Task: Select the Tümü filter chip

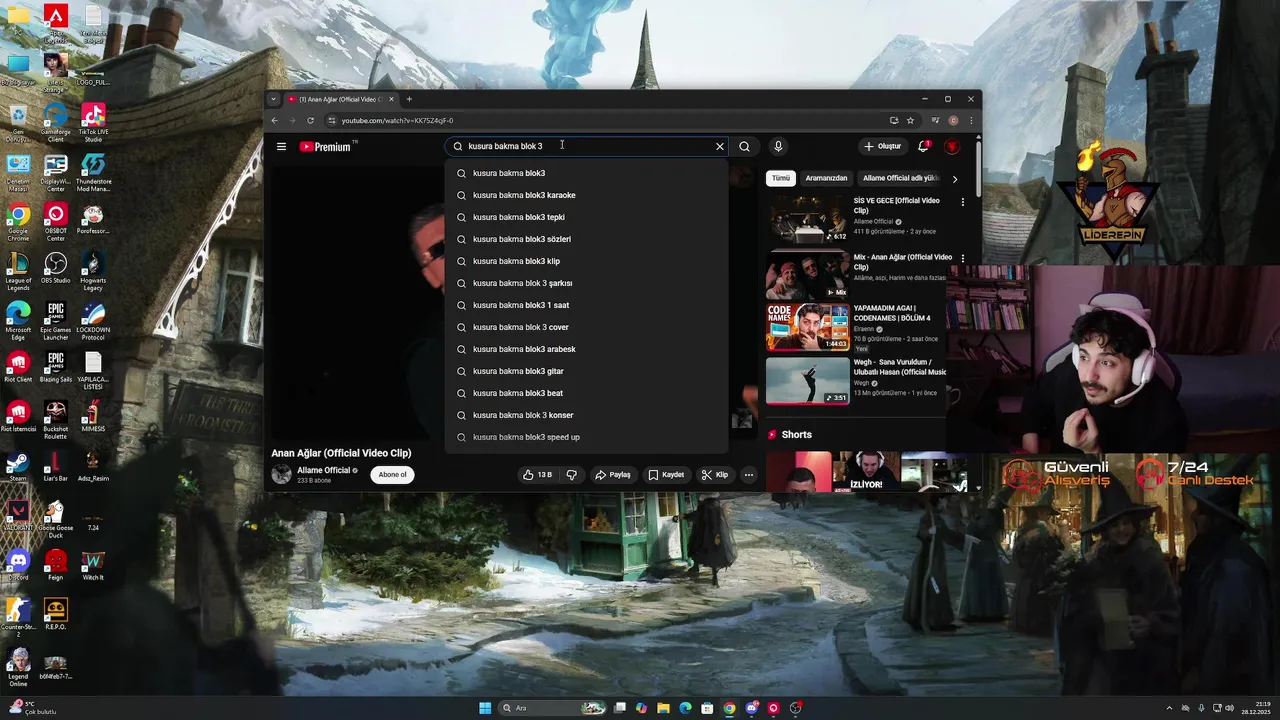Action: coord(780,178)
